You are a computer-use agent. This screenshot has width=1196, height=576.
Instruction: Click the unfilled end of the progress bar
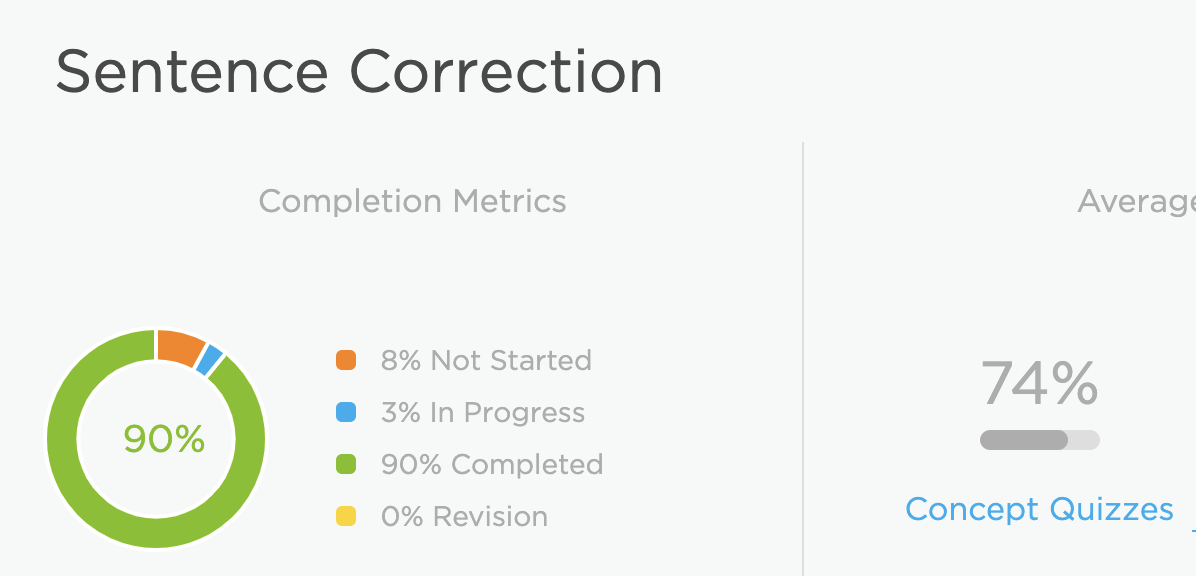(x=1085, y=440)
